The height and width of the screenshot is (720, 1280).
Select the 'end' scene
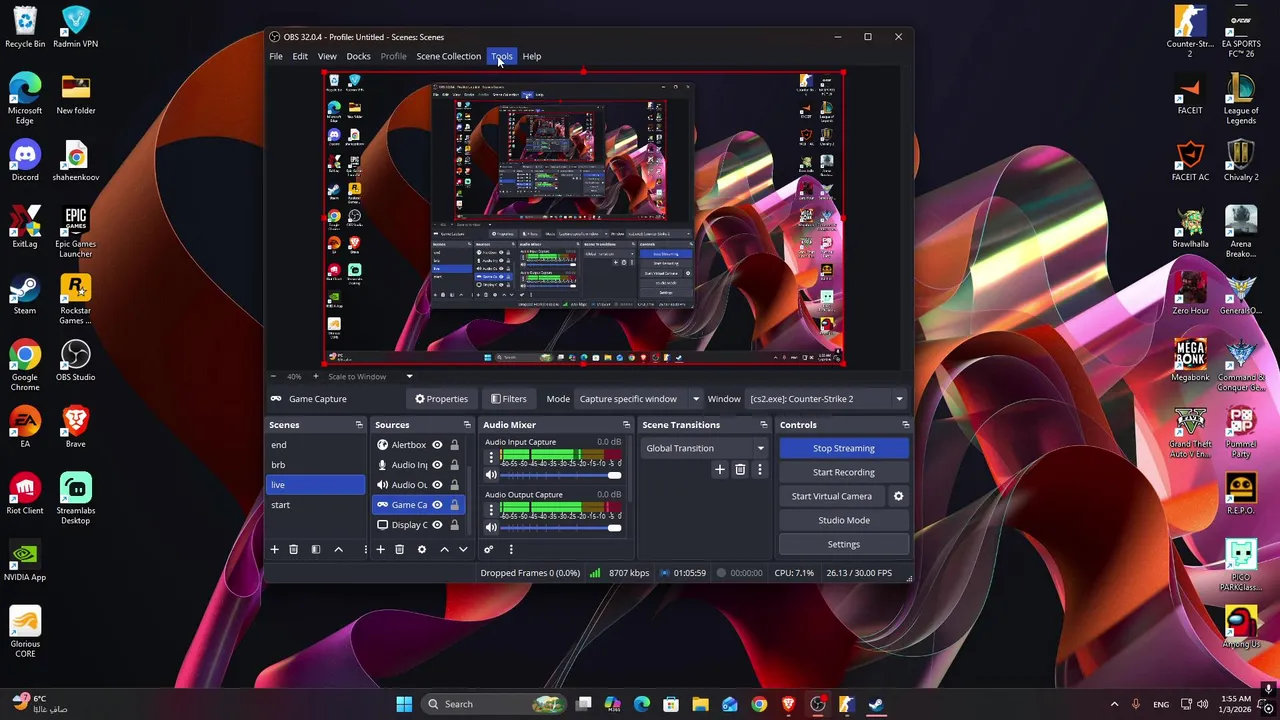tap(316, 445)
